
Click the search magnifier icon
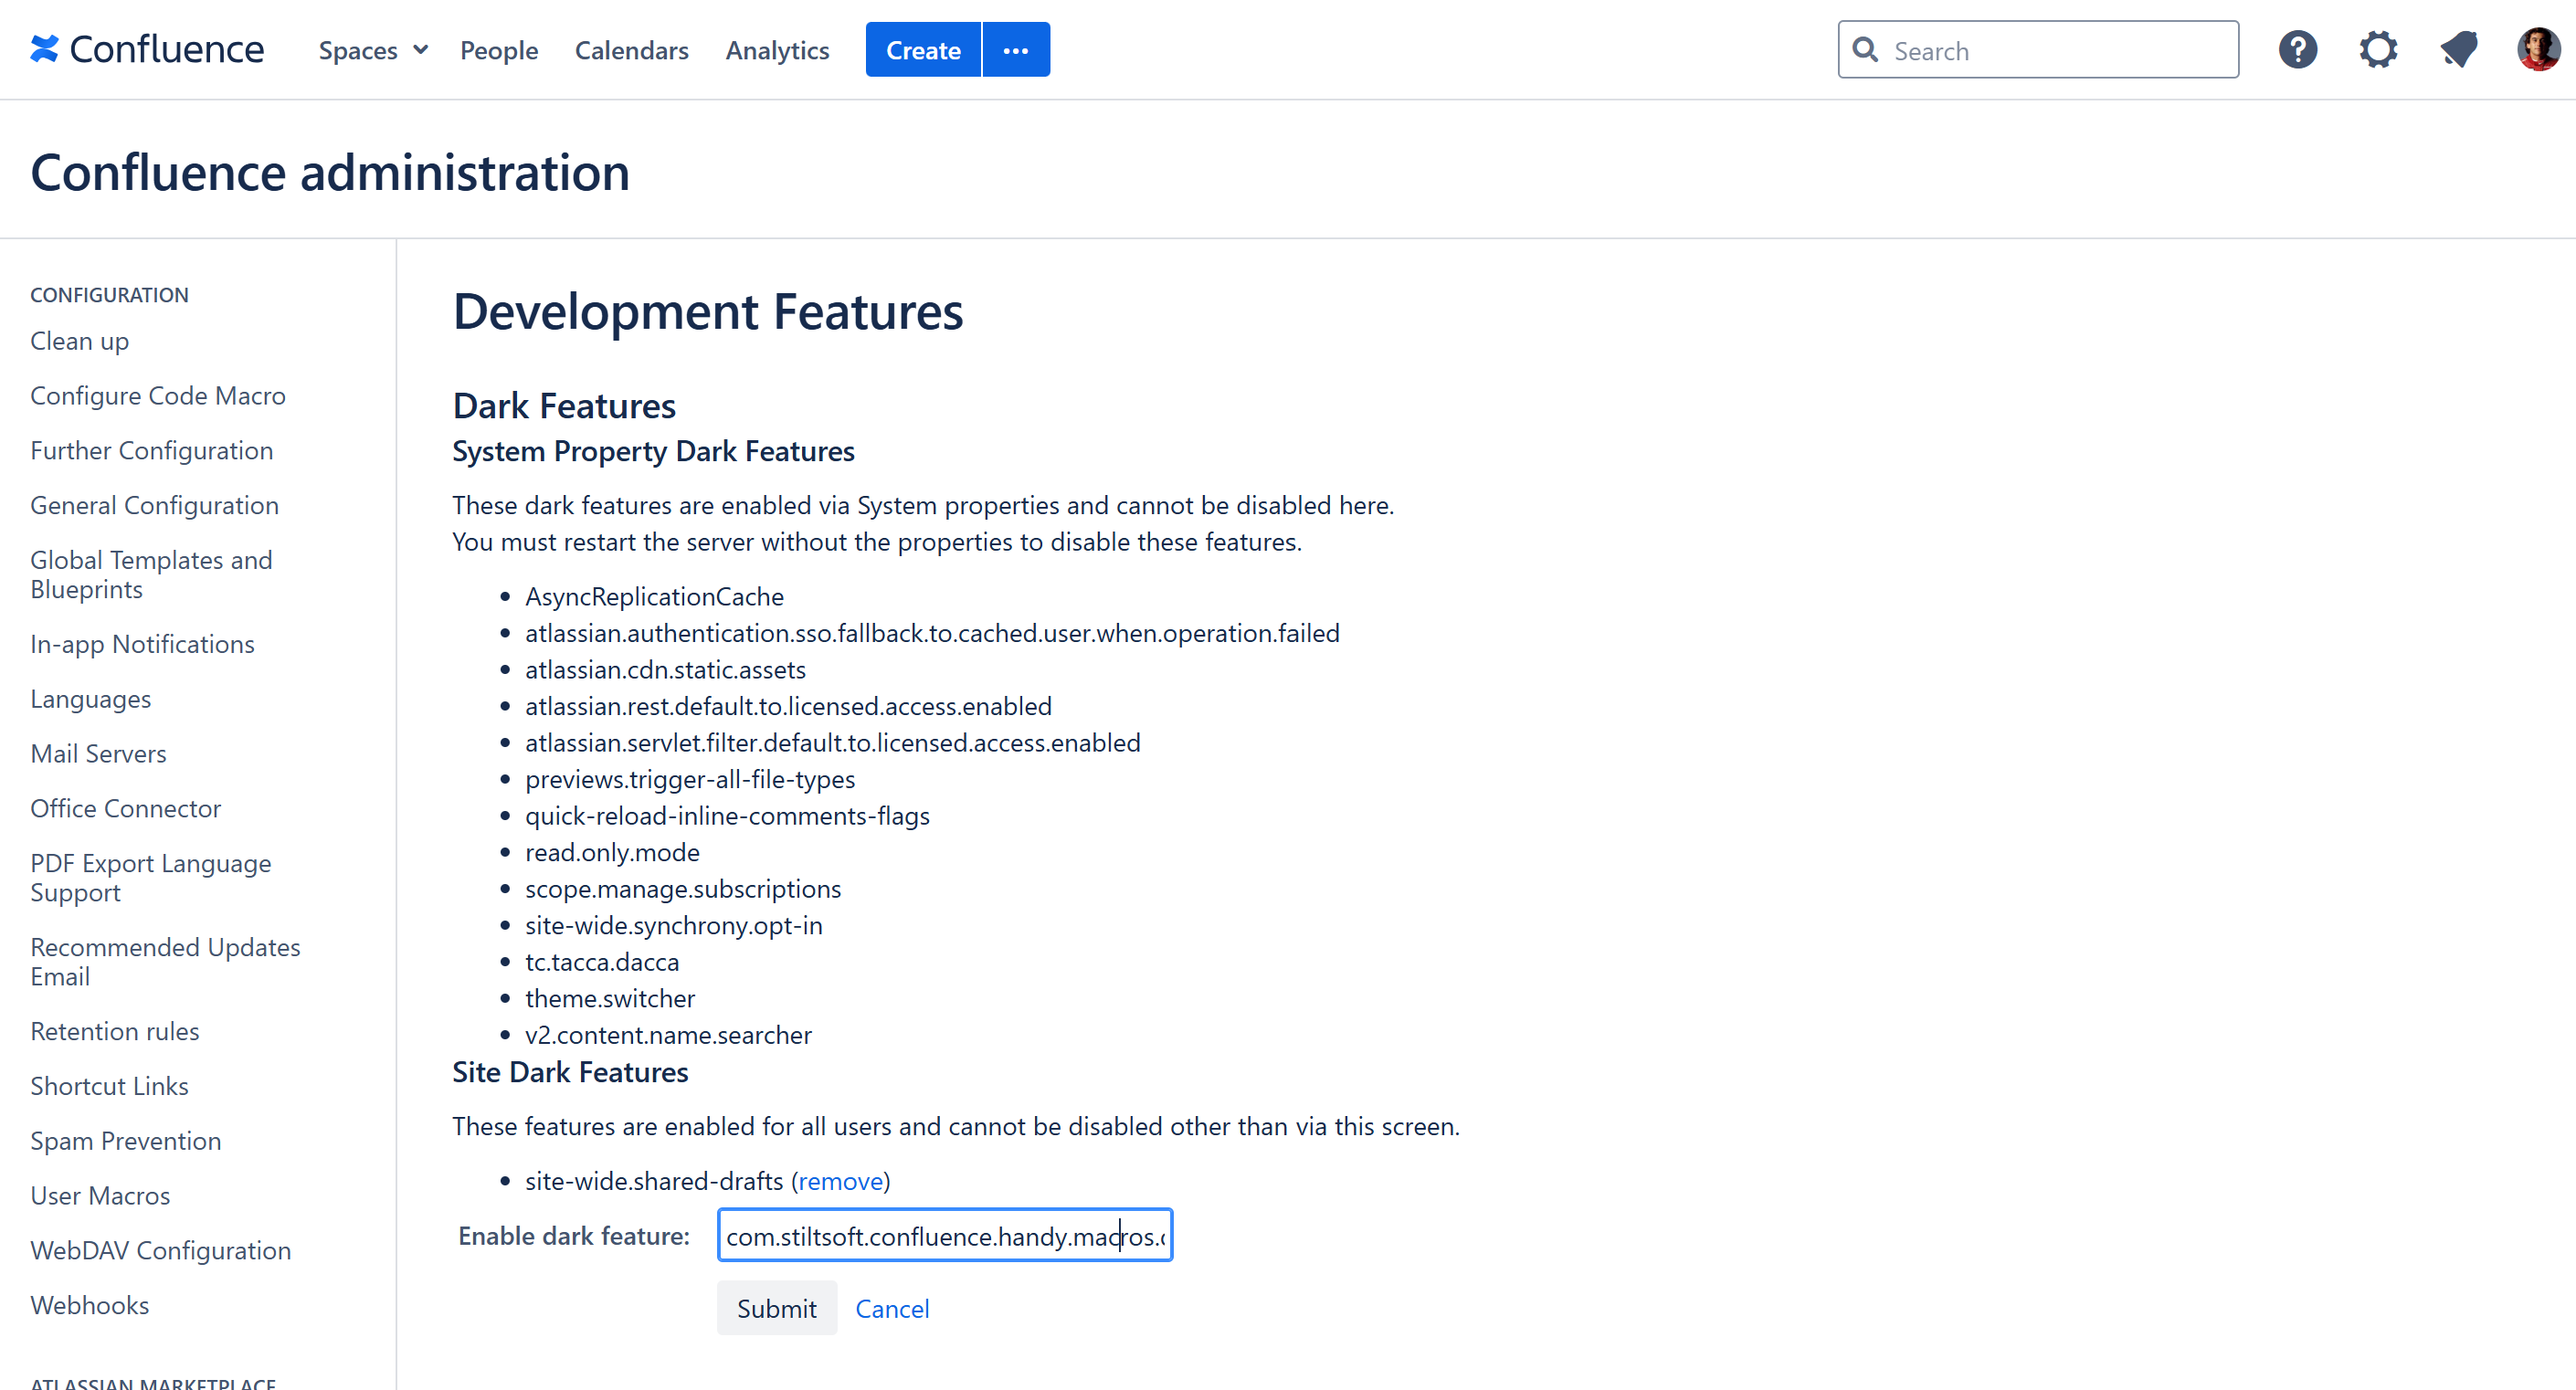click(1864, 50)
